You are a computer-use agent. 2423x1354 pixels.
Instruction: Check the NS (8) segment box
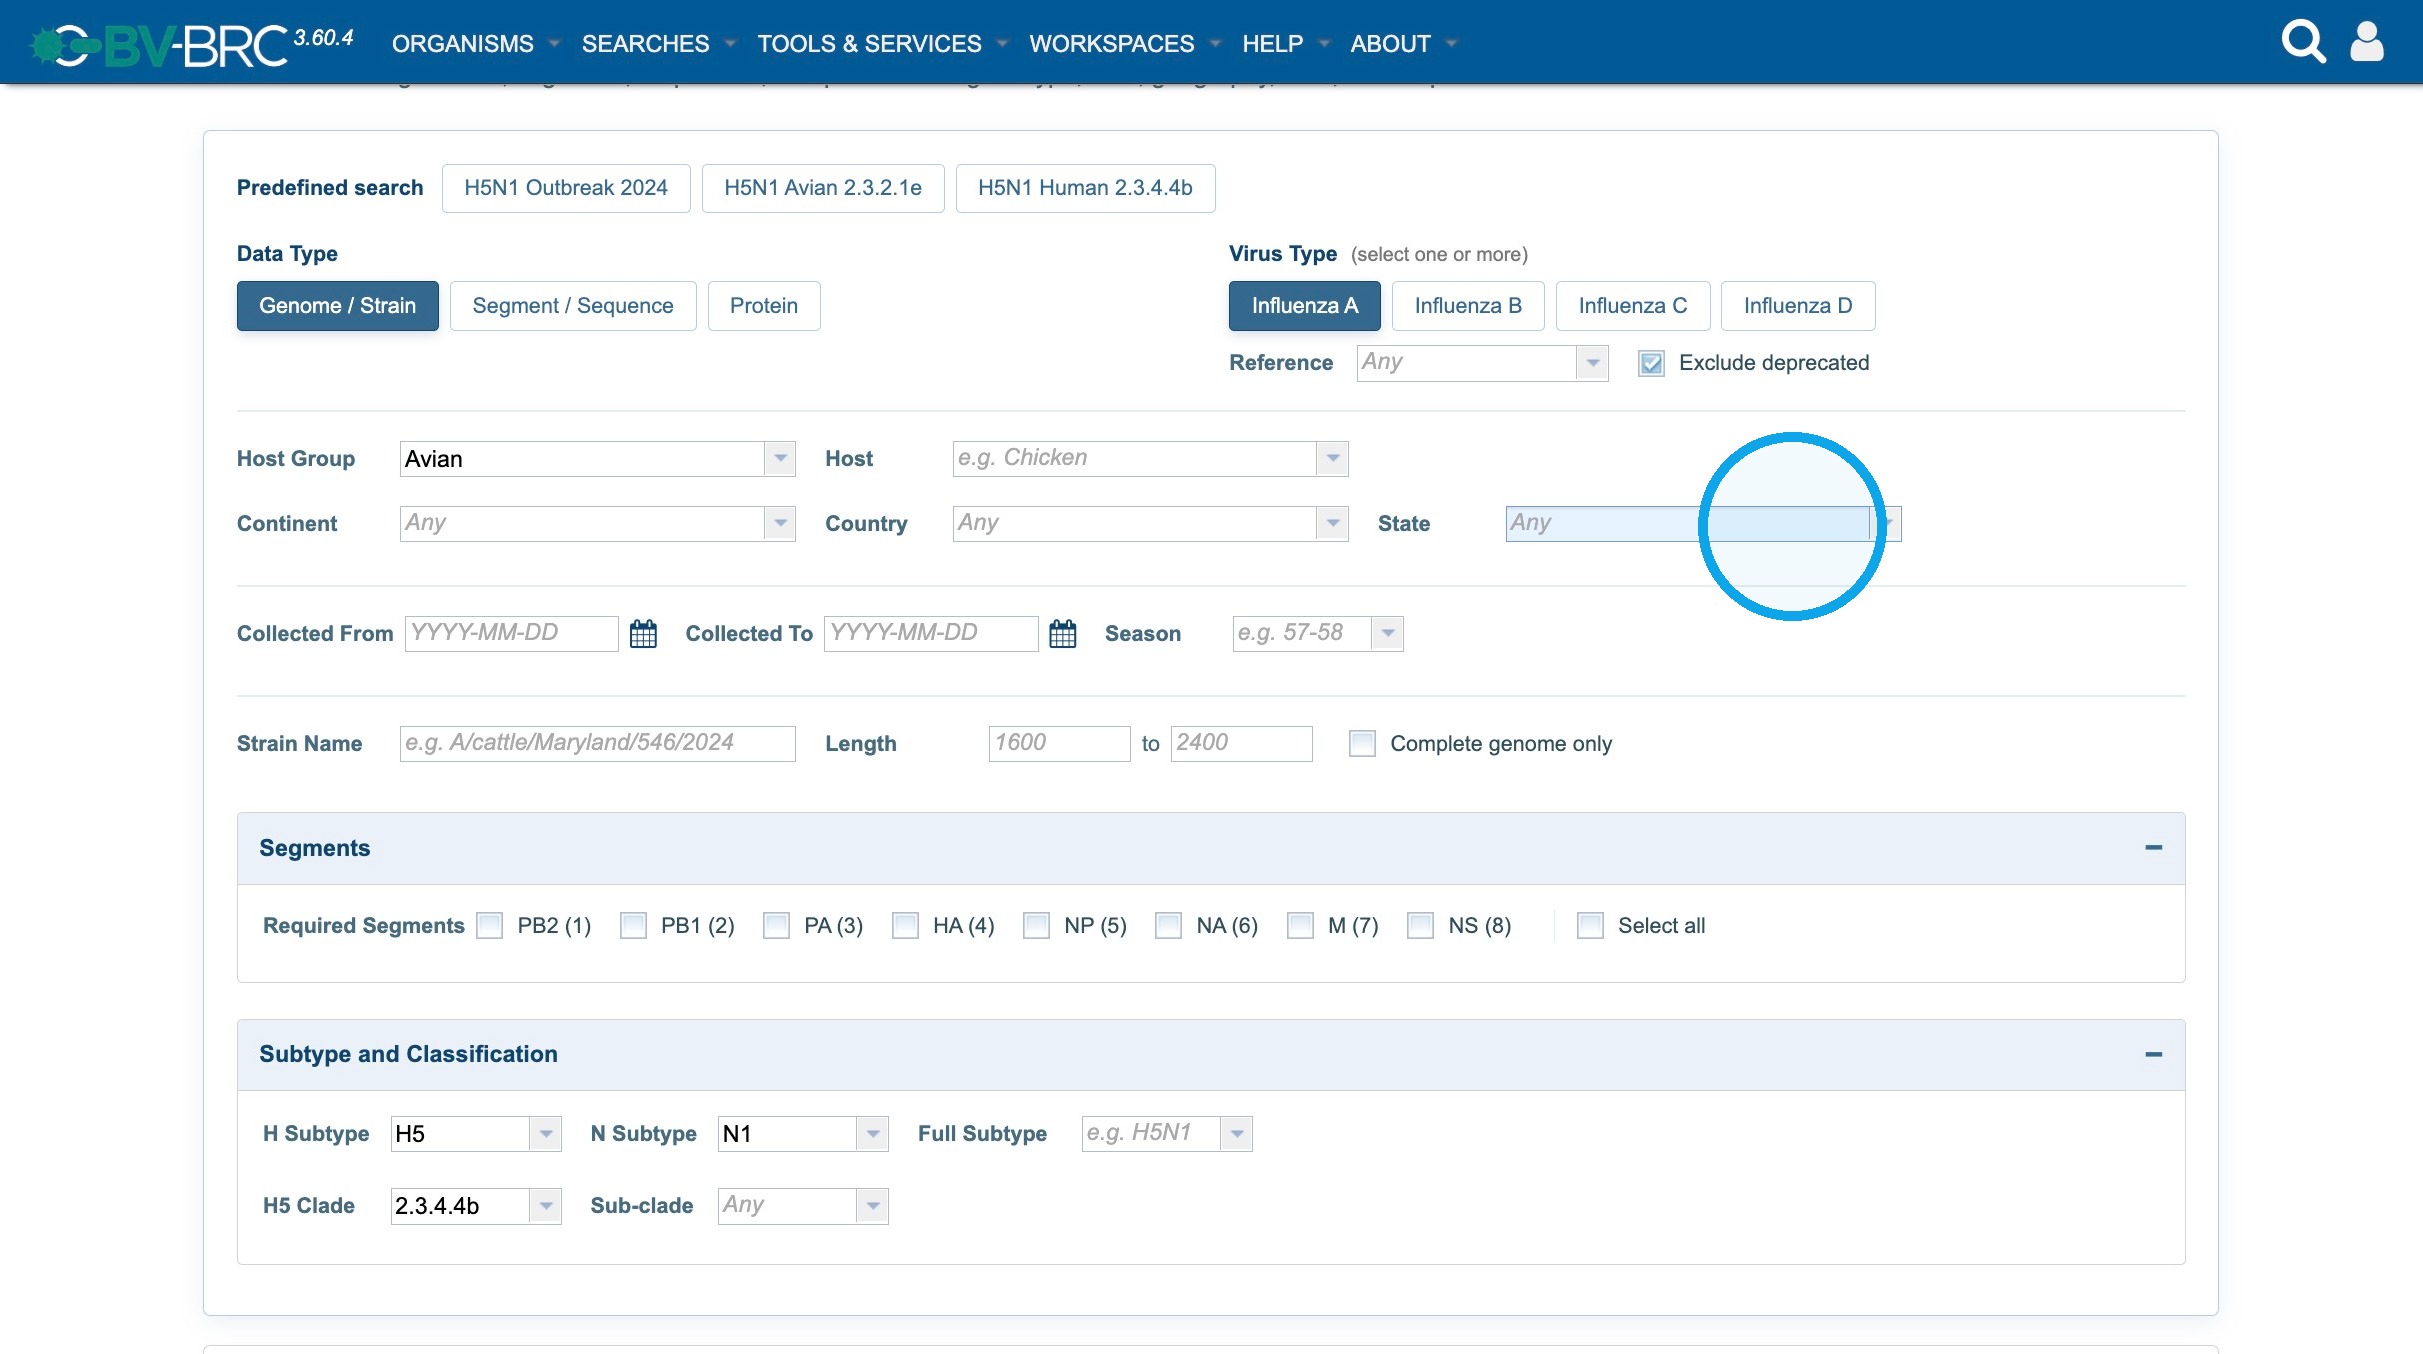1420,926
